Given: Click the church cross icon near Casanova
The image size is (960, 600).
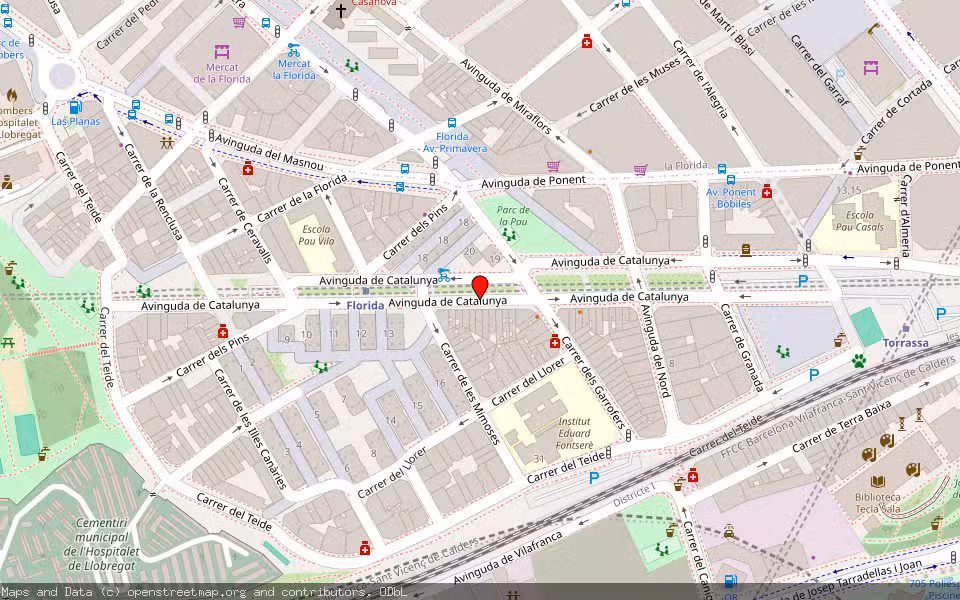Looking at the screenshot, I should tap(340, 9).
